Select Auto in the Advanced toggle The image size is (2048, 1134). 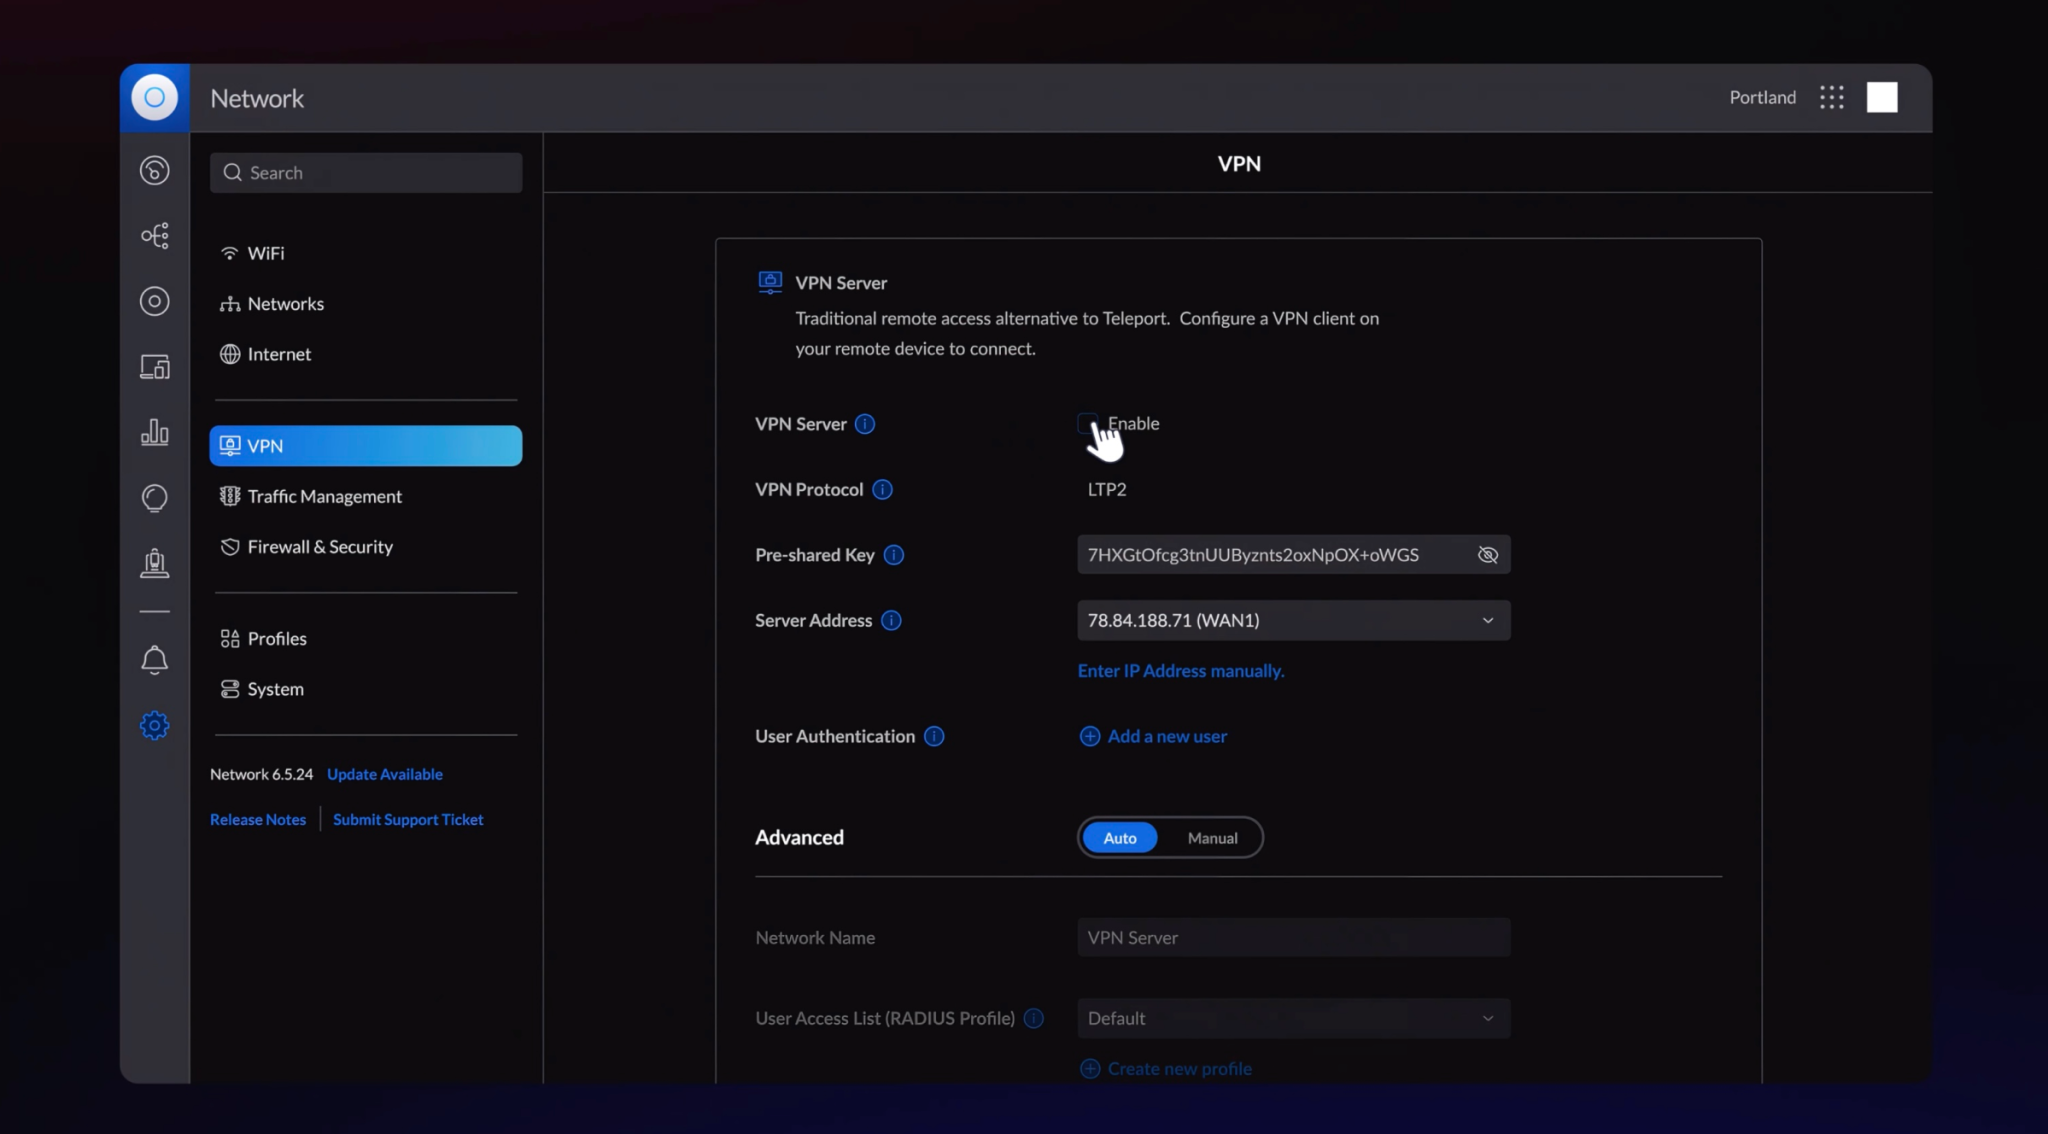(1119, 838)
